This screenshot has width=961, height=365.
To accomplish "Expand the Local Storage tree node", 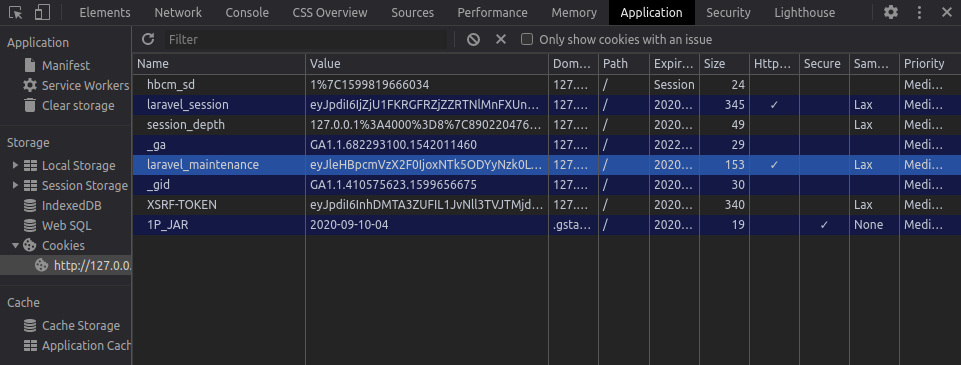I will [15, 165].
